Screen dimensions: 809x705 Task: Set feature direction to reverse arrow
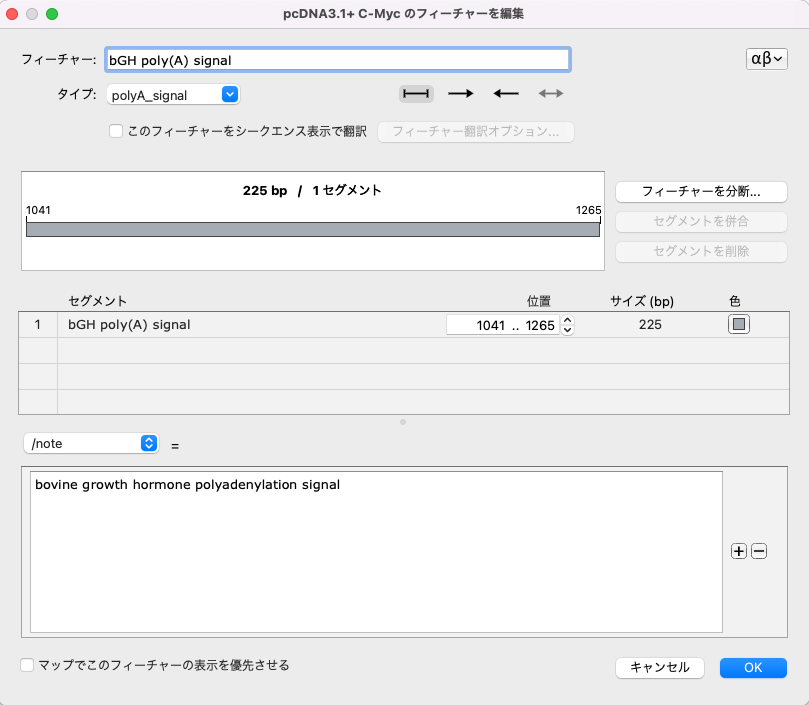[x=505, y=92]
